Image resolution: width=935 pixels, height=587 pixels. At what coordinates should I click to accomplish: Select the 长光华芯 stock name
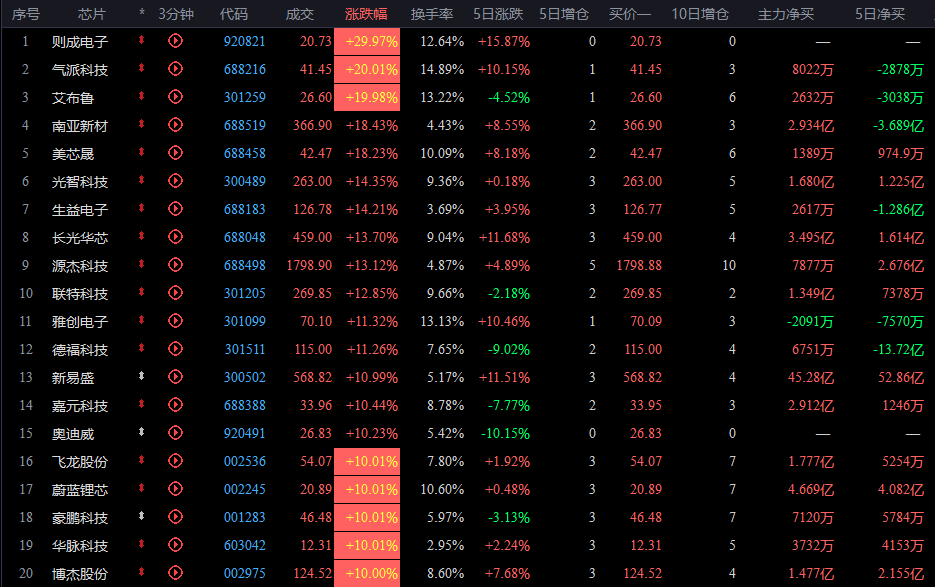coord(80,238)
